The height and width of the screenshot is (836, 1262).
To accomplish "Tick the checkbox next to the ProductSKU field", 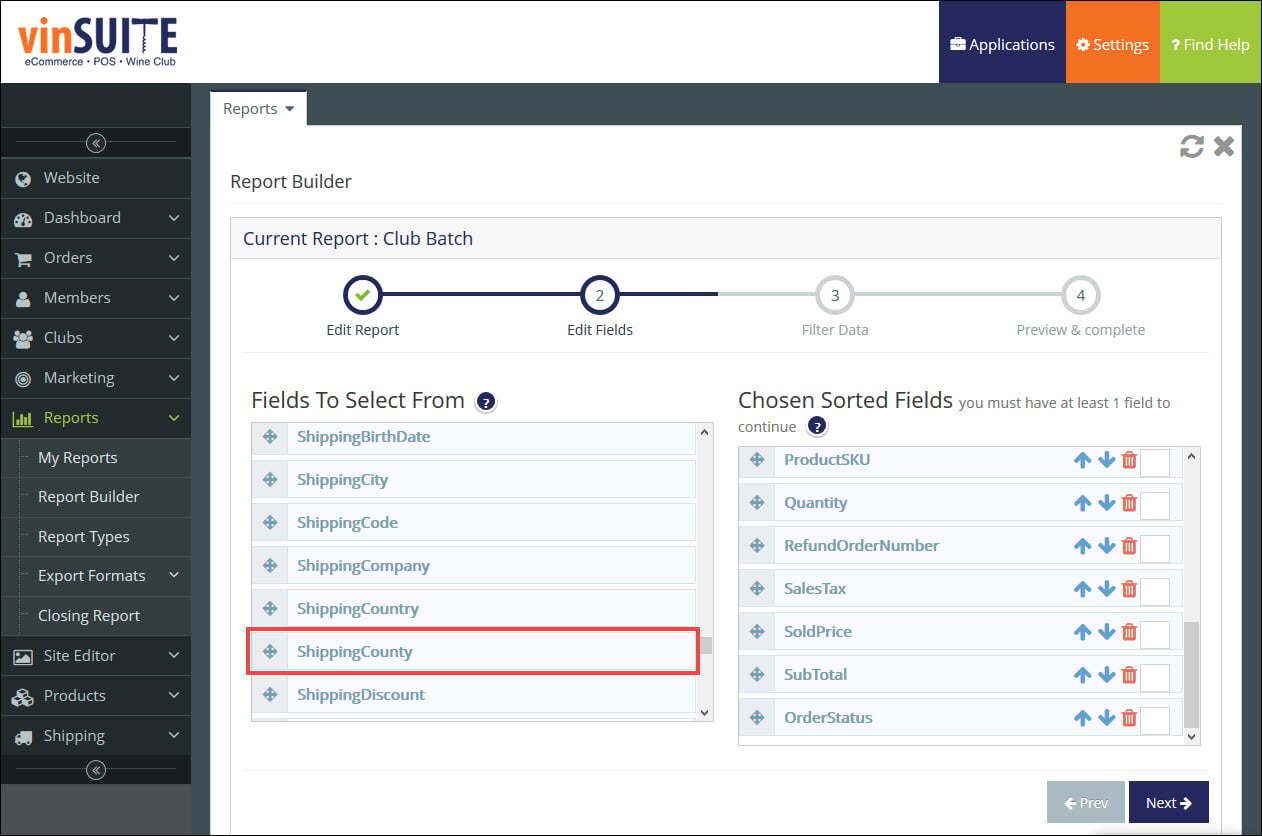I will point(1155,463).
